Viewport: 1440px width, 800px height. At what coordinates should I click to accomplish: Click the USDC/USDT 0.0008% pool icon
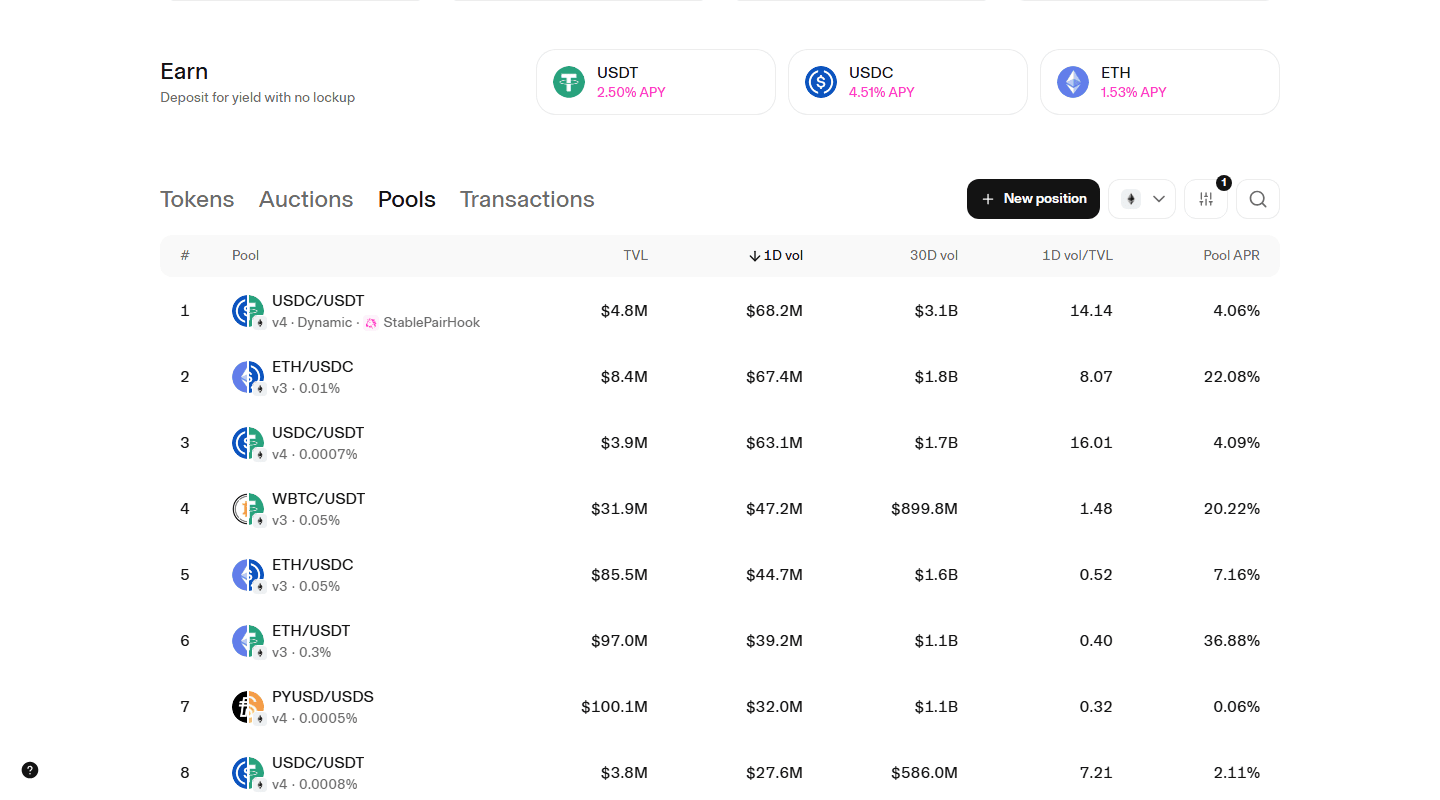pyautogui.click(x=249, y=773)
